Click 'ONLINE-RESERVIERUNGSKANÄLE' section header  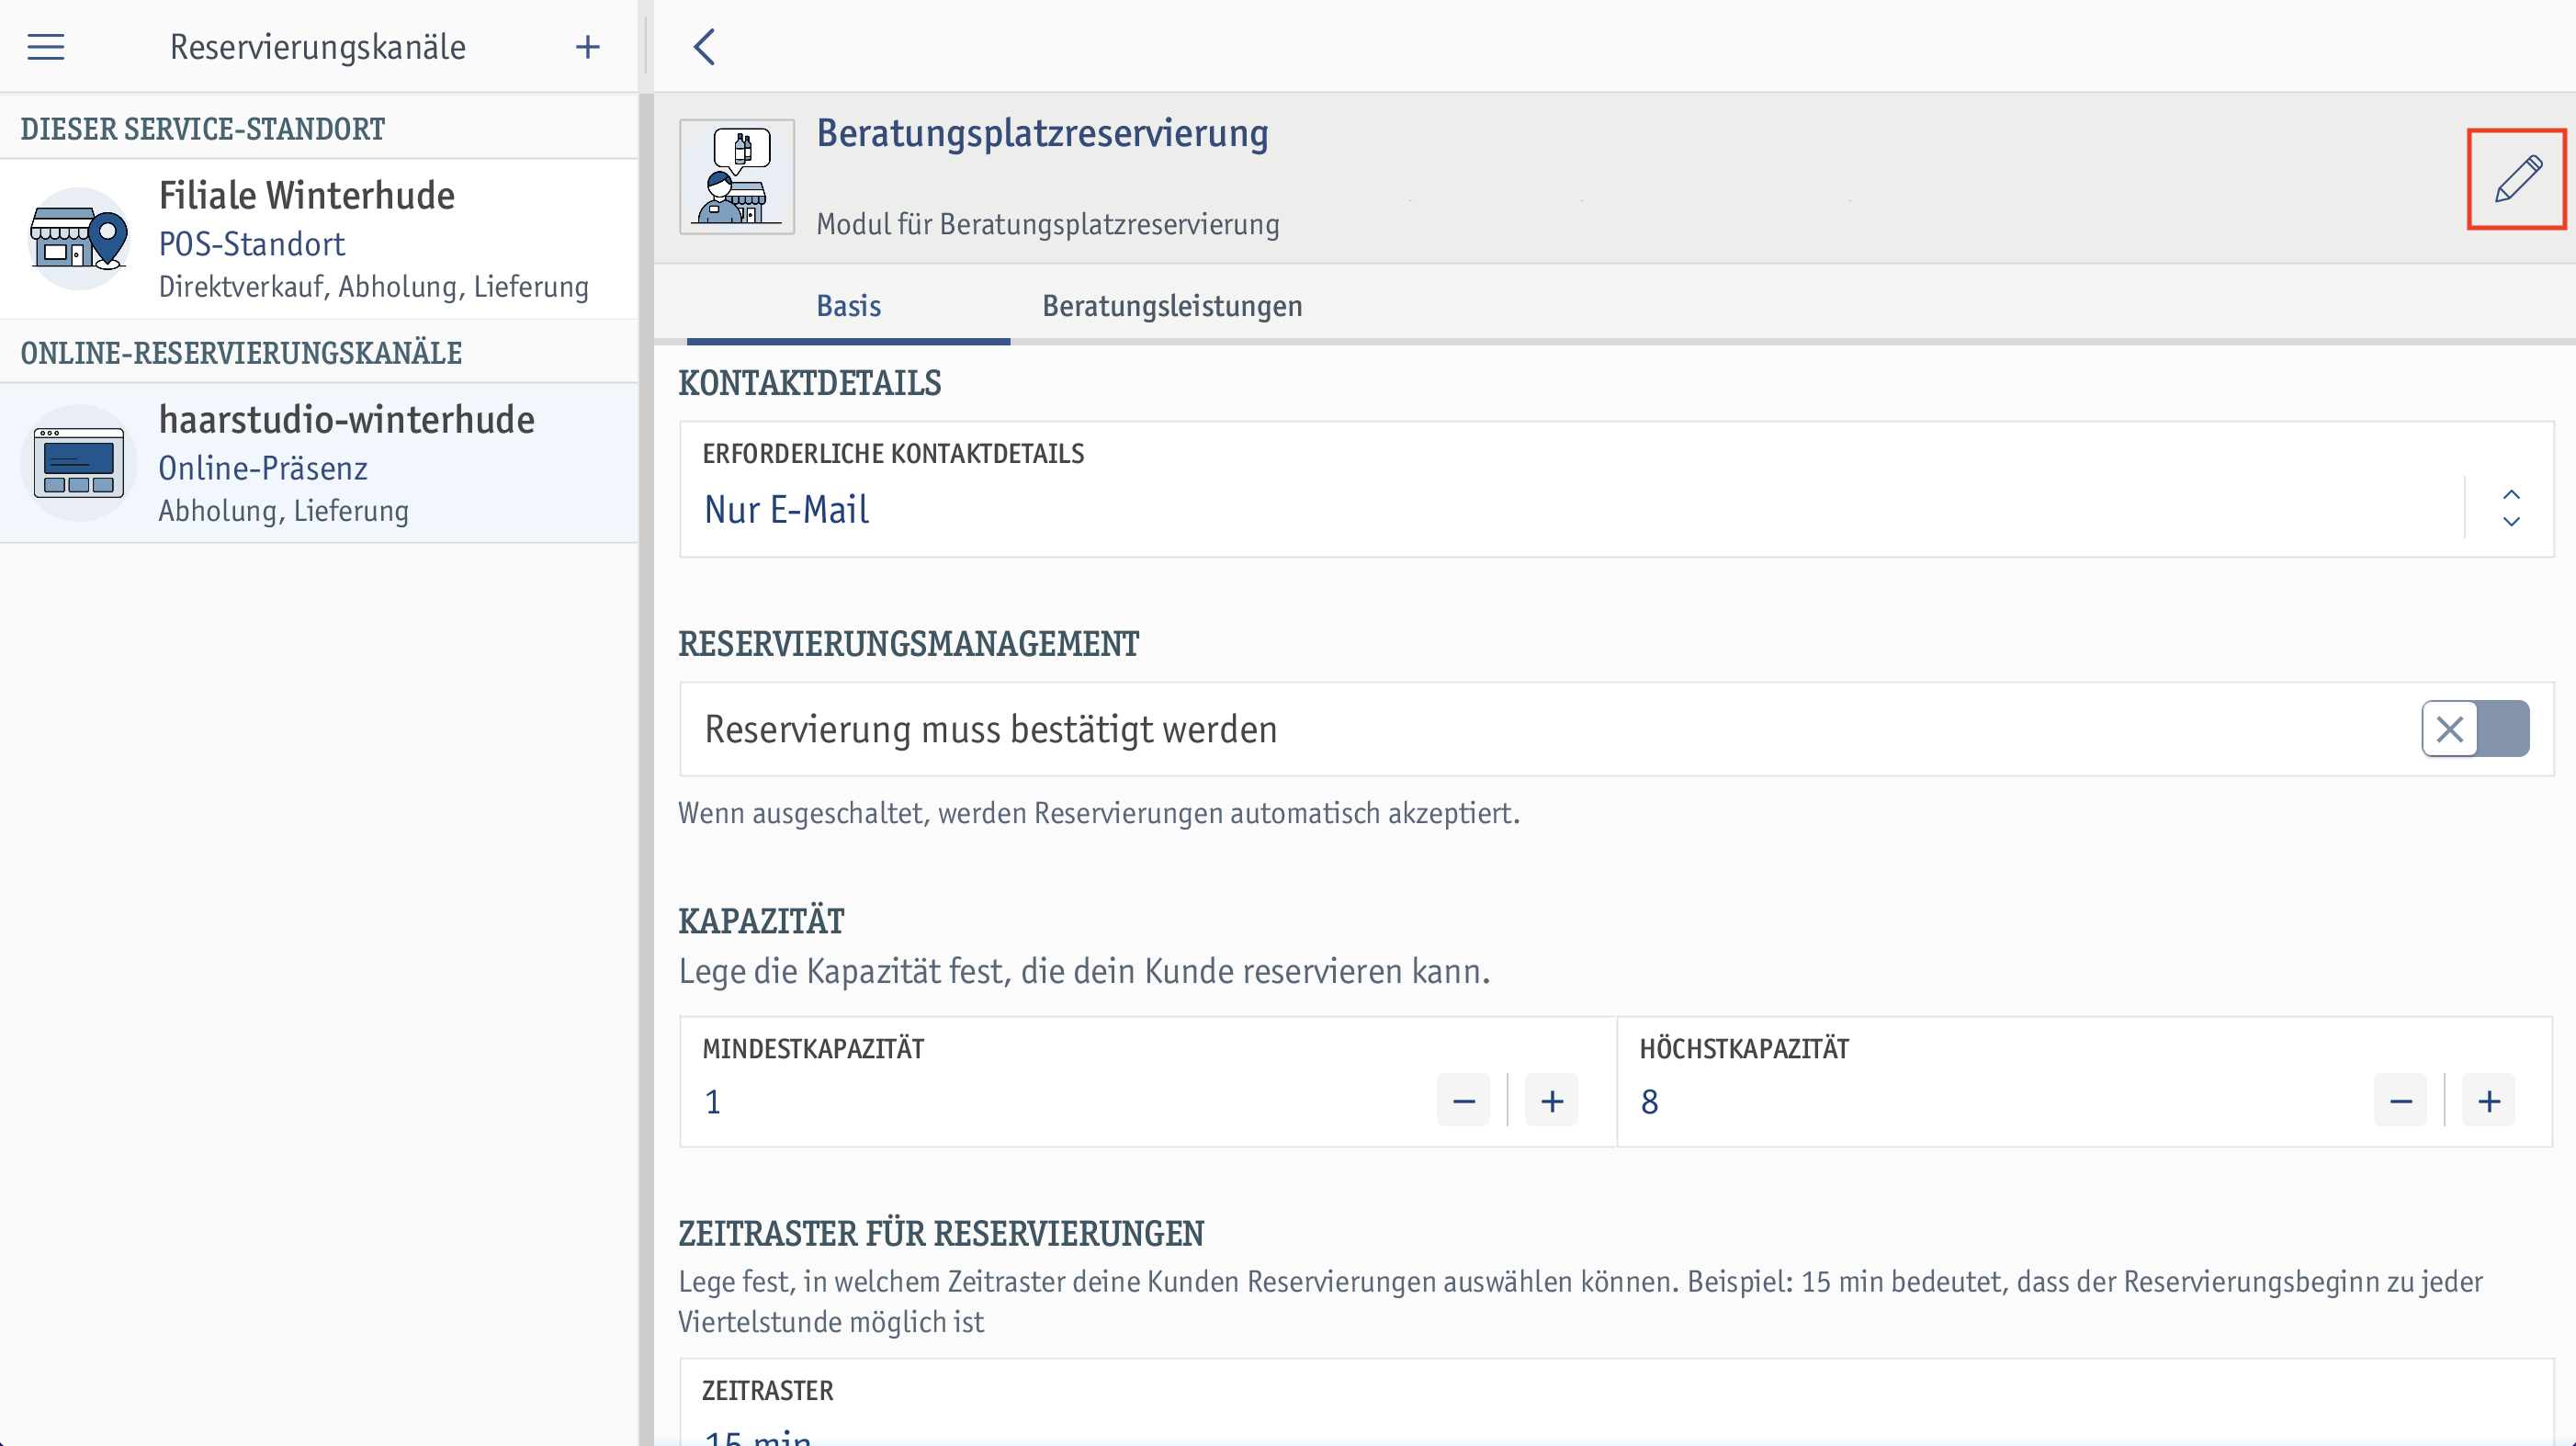pos(241,353)
